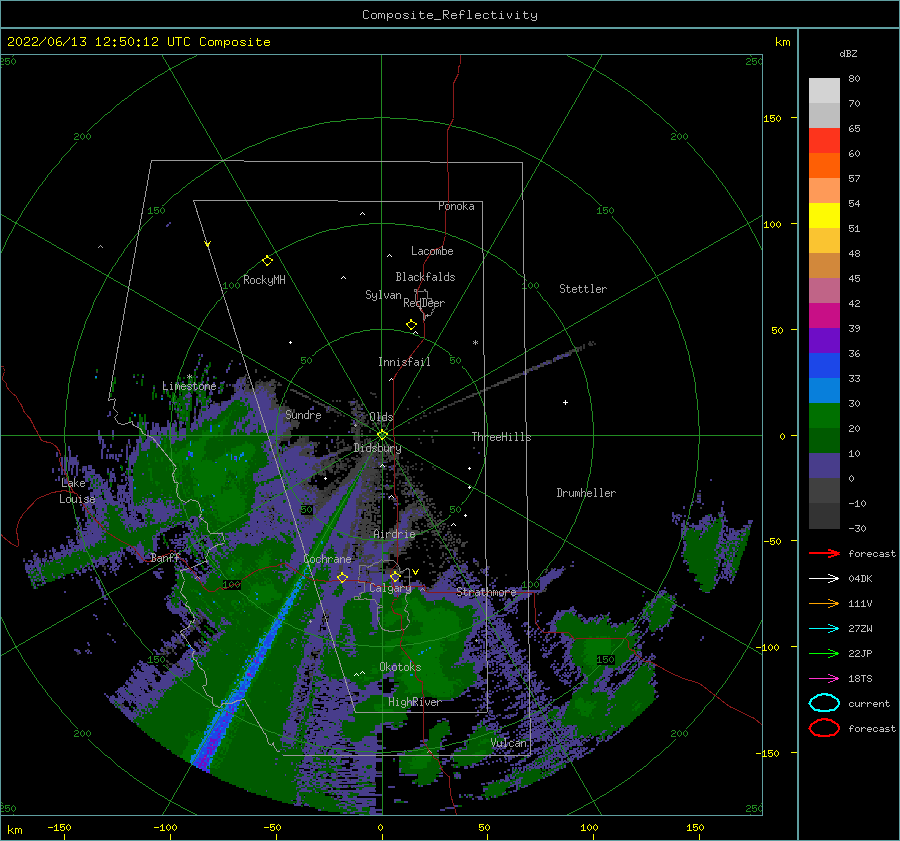The width and height of the screenshot is (900, 841).
Task: Select the purple 36-39 dBZ swatch
Action: [x=824, y=341]
